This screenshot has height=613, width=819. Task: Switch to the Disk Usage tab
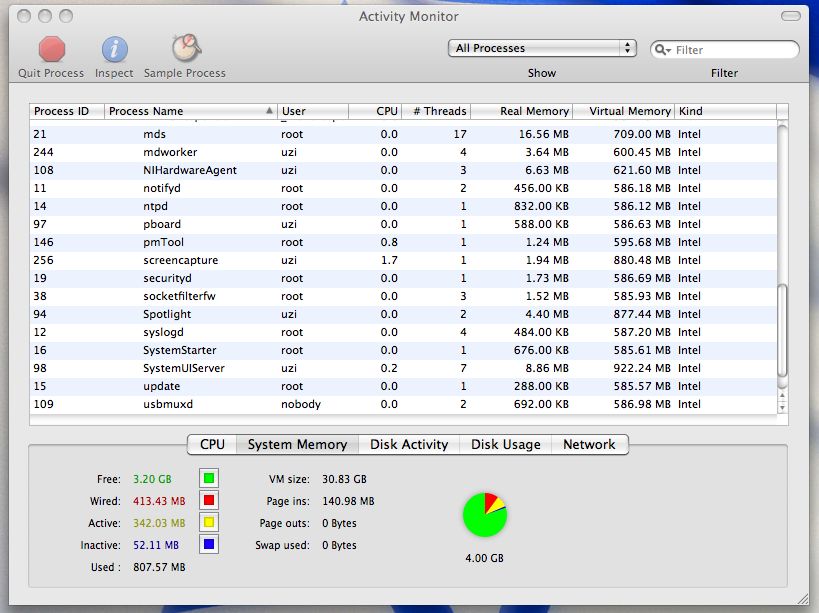pos(506,444)
